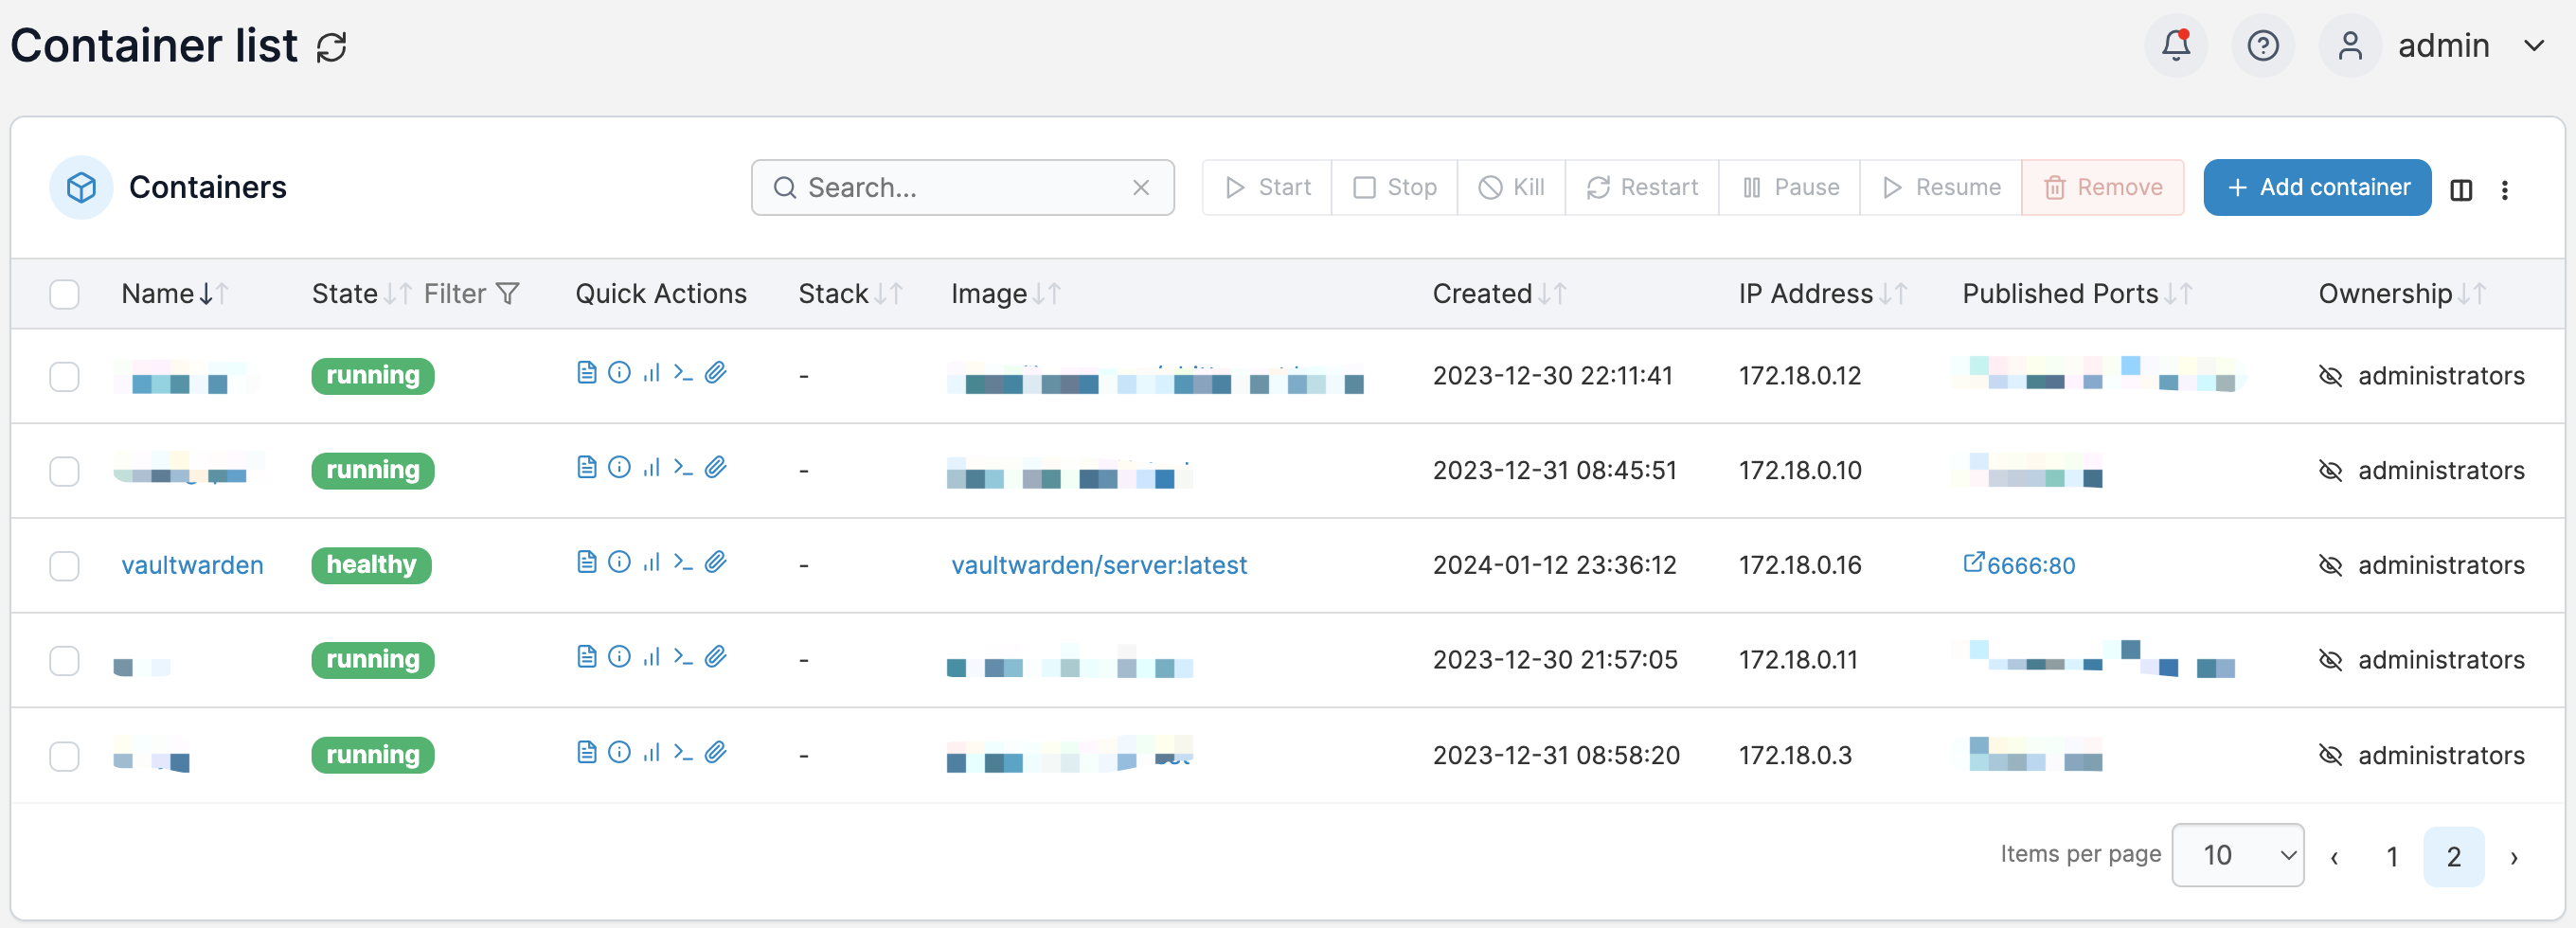
Task: Open the three-dot table options menu
Action: pos(2504,189)
